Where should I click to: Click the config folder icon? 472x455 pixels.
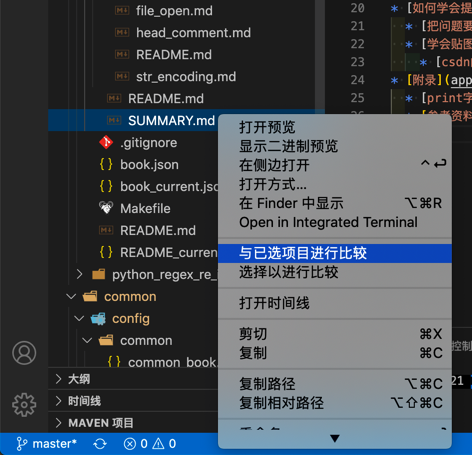pos(98,319)
